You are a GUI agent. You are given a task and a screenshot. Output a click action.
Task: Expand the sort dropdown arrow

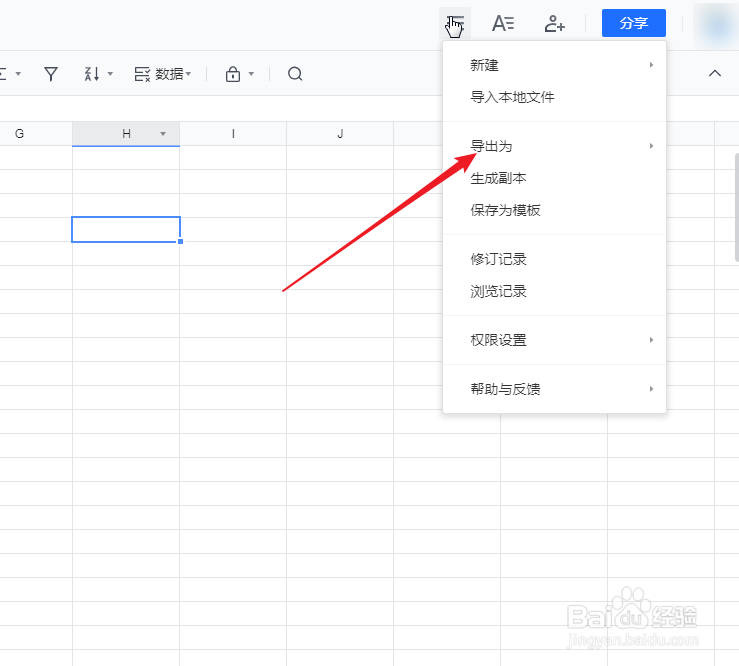[110, 74]
